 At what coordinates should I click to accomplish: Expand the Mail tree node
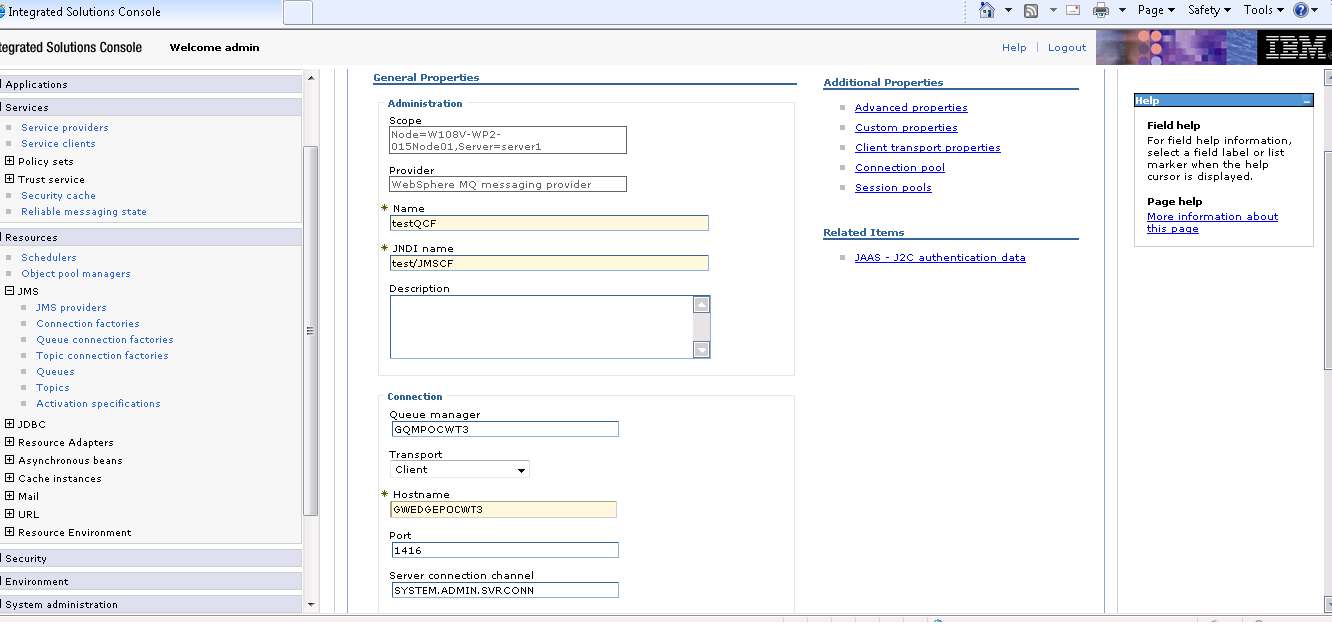coord(10,496)
